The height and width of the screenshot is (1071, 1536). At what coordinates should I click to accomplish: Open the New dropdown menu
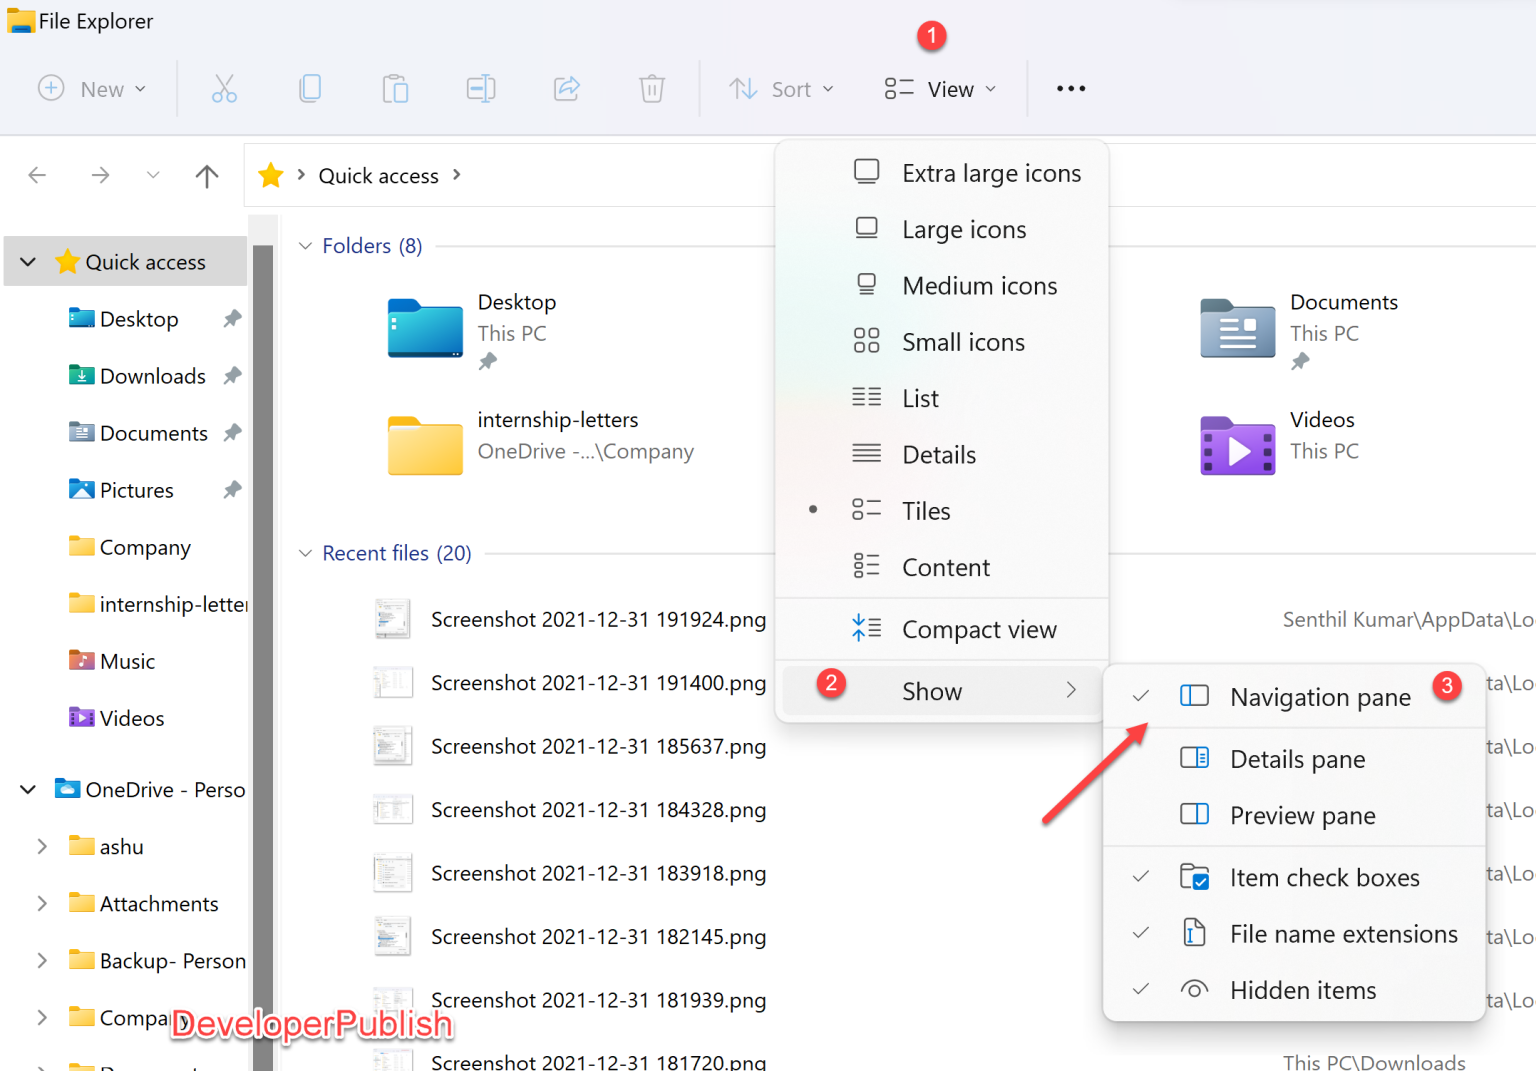click(93, 88)
